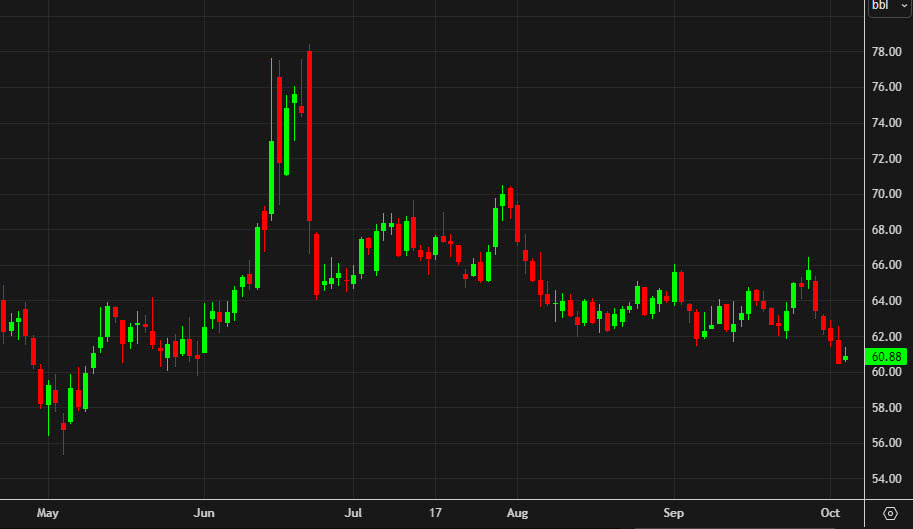Click the 54.00 price axis label
The height and width of the screenshot is (529, 913).
click(x=887, y=478)
